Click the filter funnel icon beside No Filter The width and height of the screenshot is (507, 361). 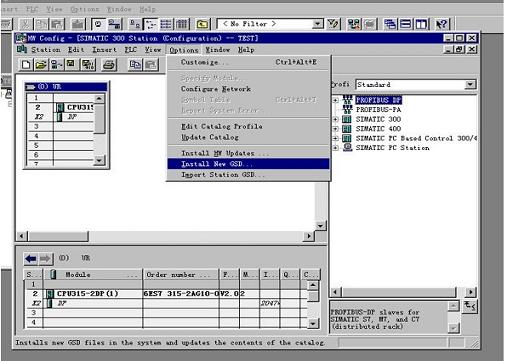(x=333, y=24)
